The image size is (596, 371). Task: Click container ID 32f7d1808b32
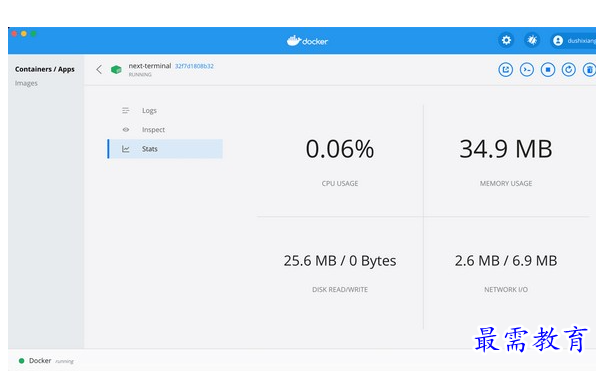[x=194, y=66]
